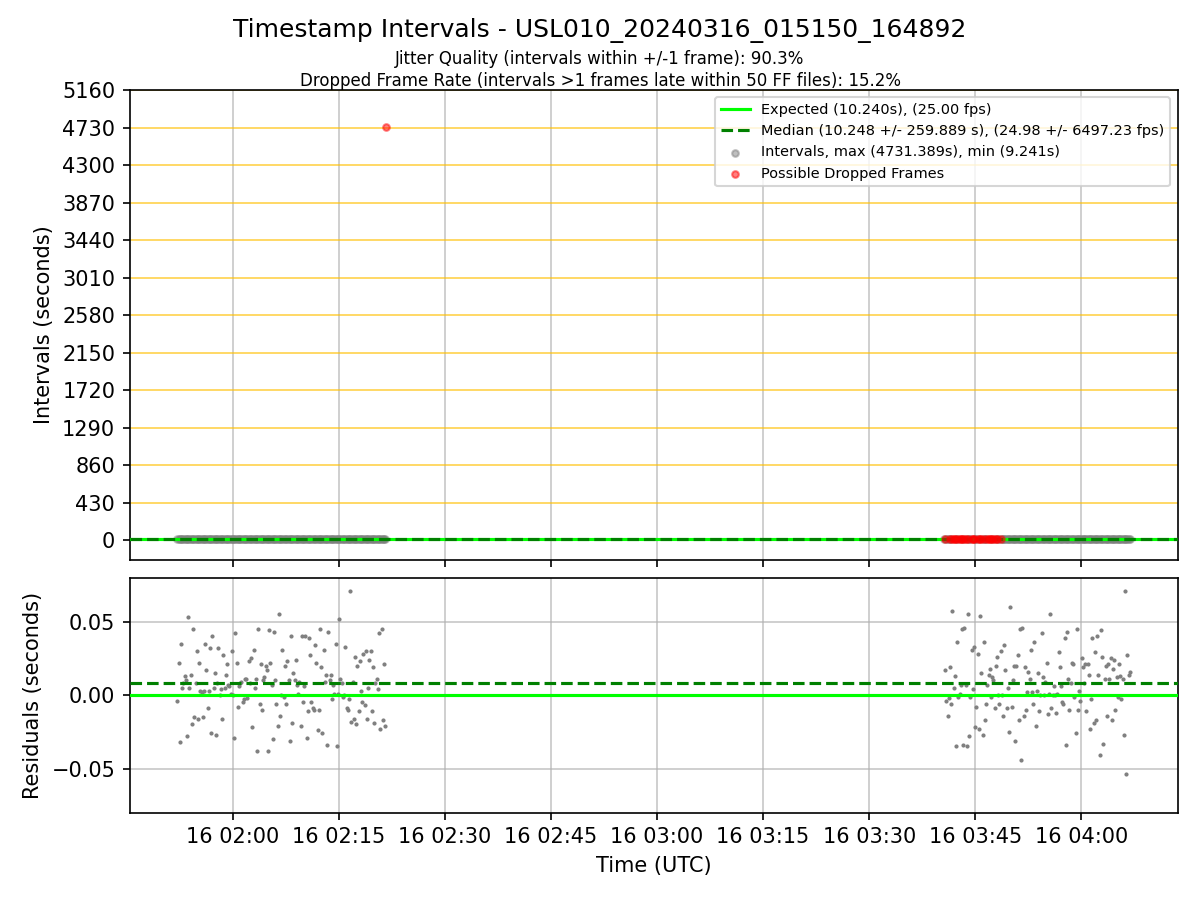Click the dashed green line sample in legend
This screenshot has height=900, width=1200.
[736, 130]
